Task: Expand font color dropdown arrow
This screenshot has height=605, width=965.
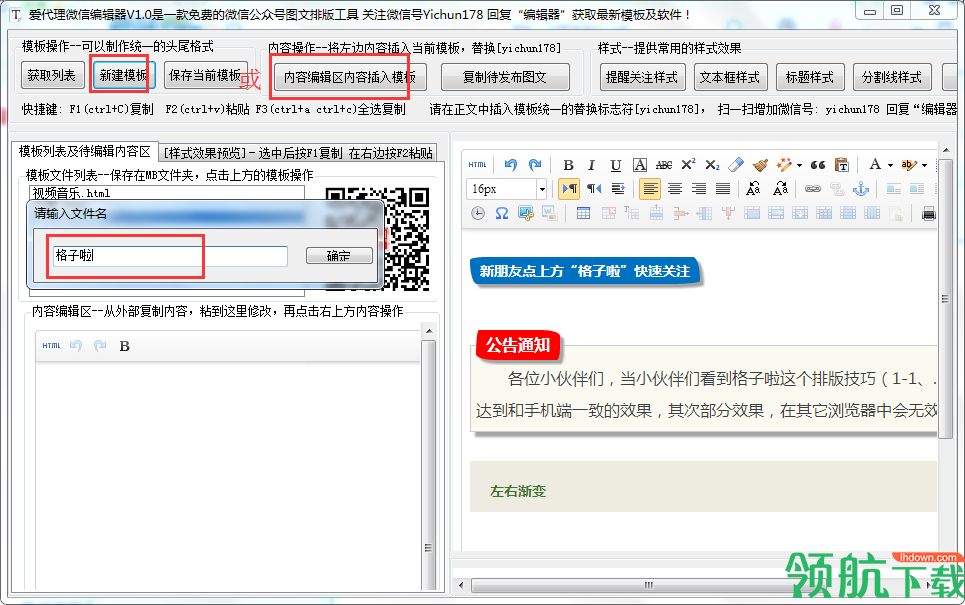Action: click(x=891, y=165)
